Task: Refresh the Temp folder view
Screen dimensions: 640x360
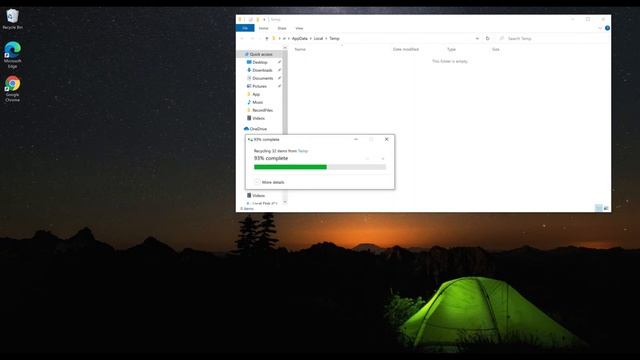Action: (x=487, y=38)
